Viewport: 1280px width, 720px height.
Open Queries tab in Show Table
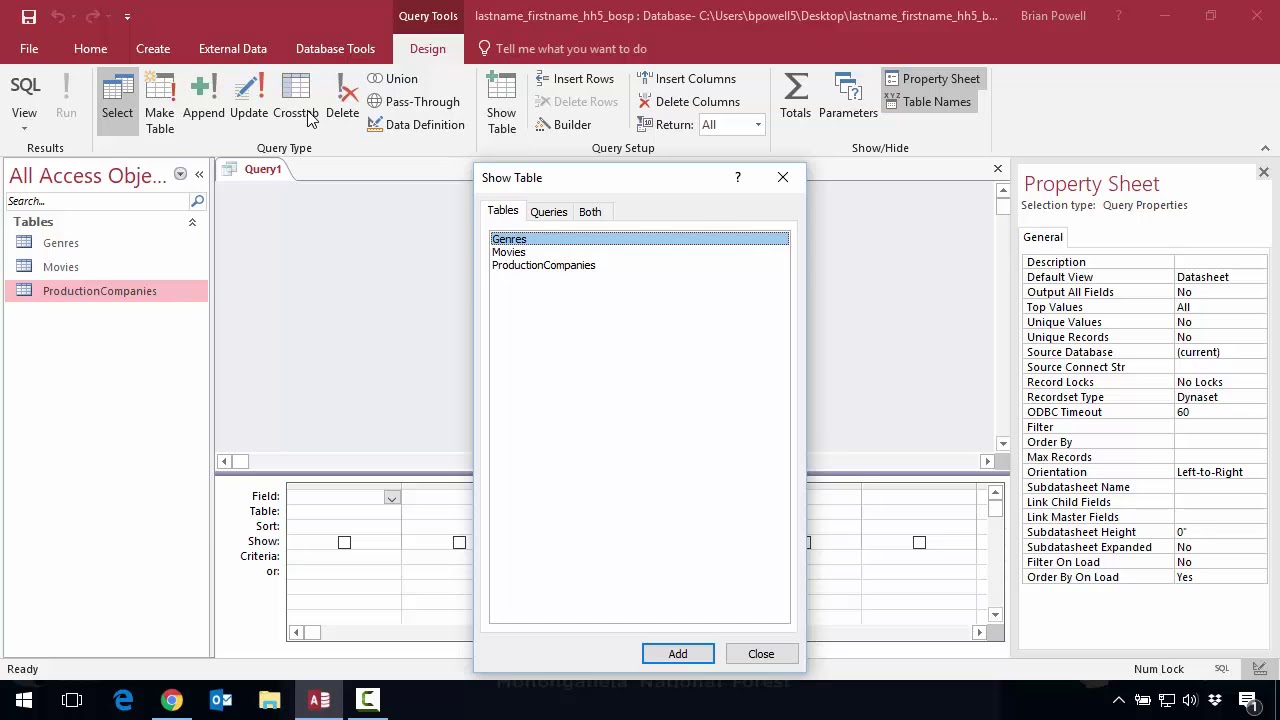point(548,212)
